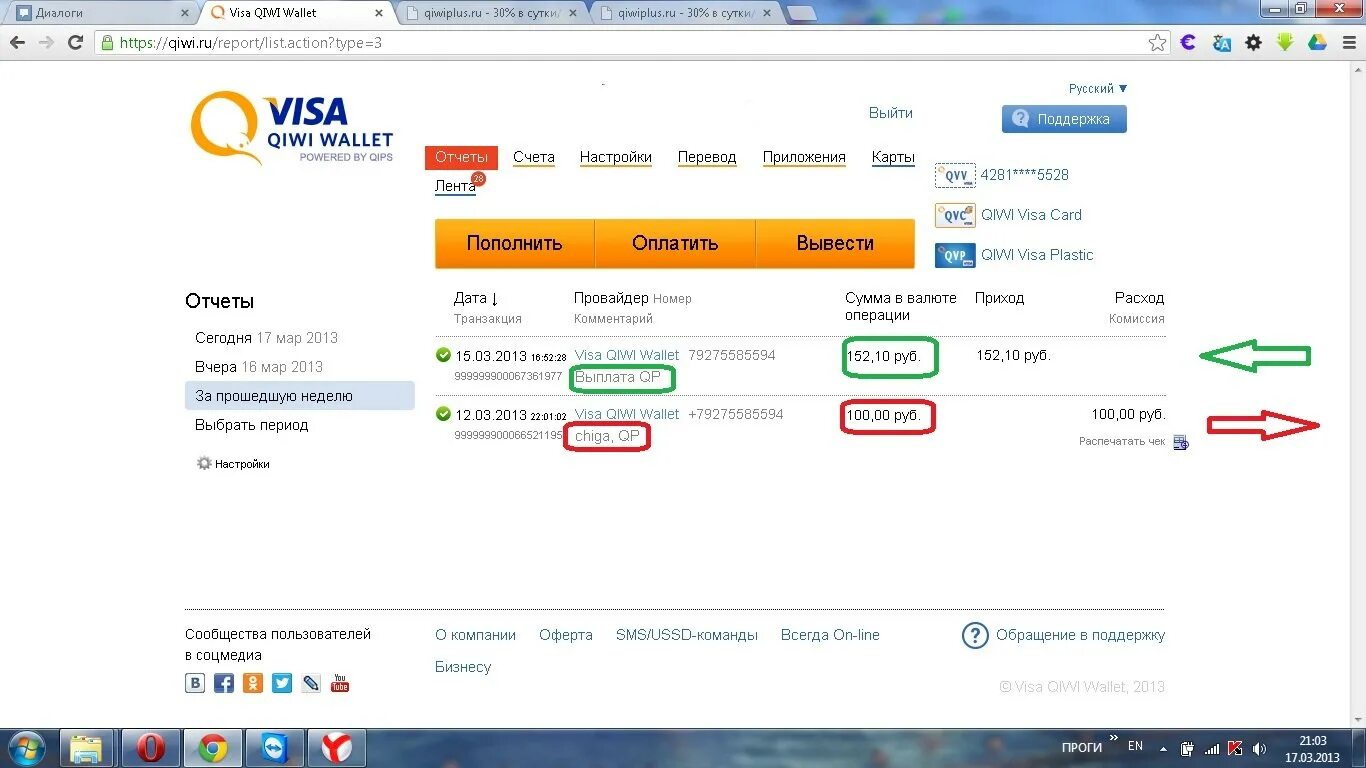Click the Оплатить button
The height and width of the screenshot is (768, 1366).
click(x=675, y=243)
